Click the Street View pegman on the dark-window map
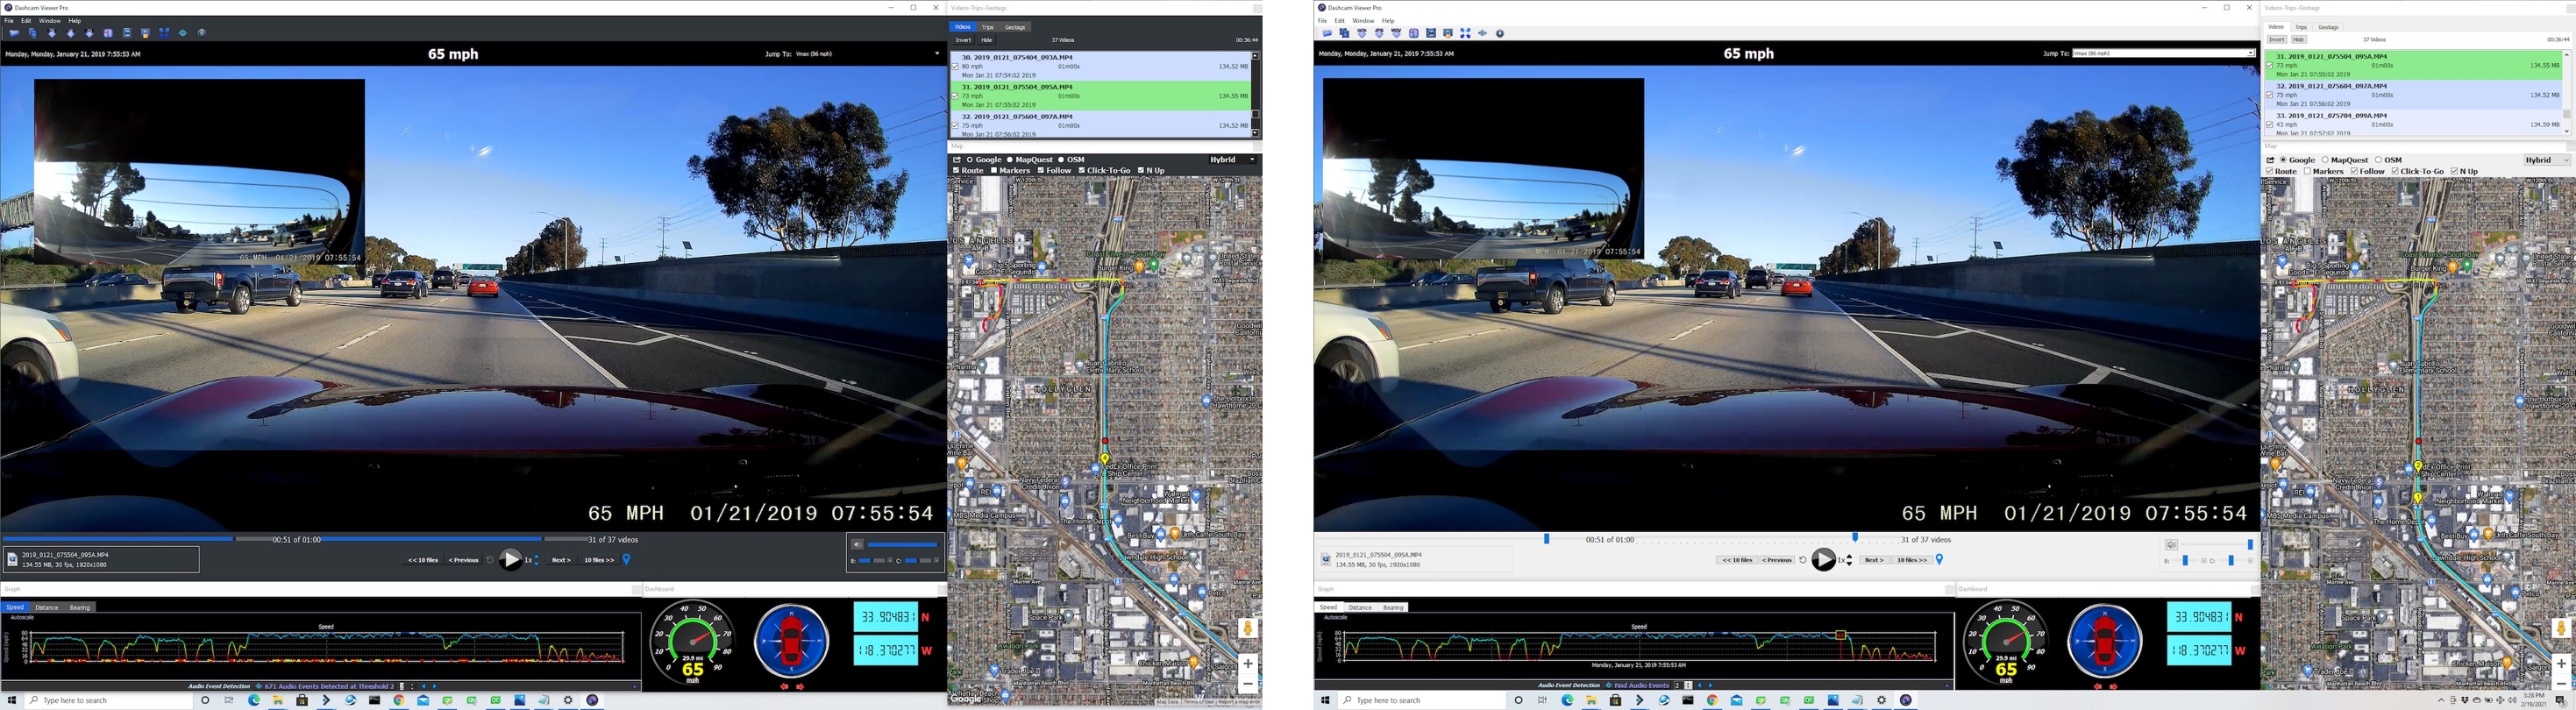The height and width of the screenshot is (710, 2576). tap(1247, 628)
